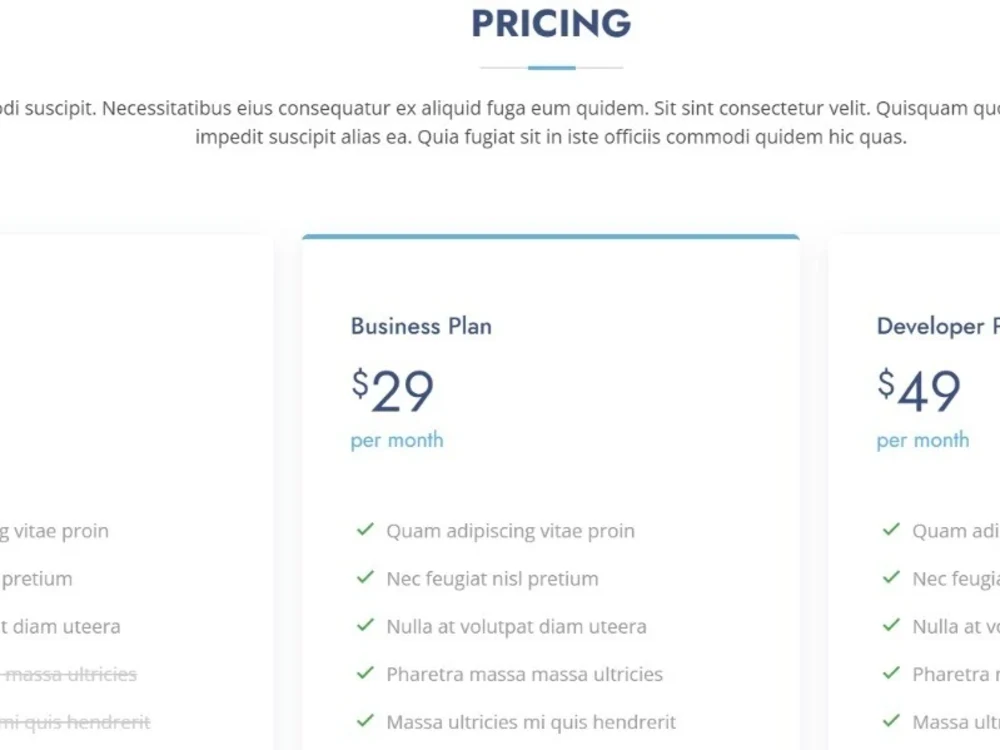Click Developer Plan's 'Pharetra' checkmark icon
Viewport: 1000px width, 750px height.
coord(891,673)
